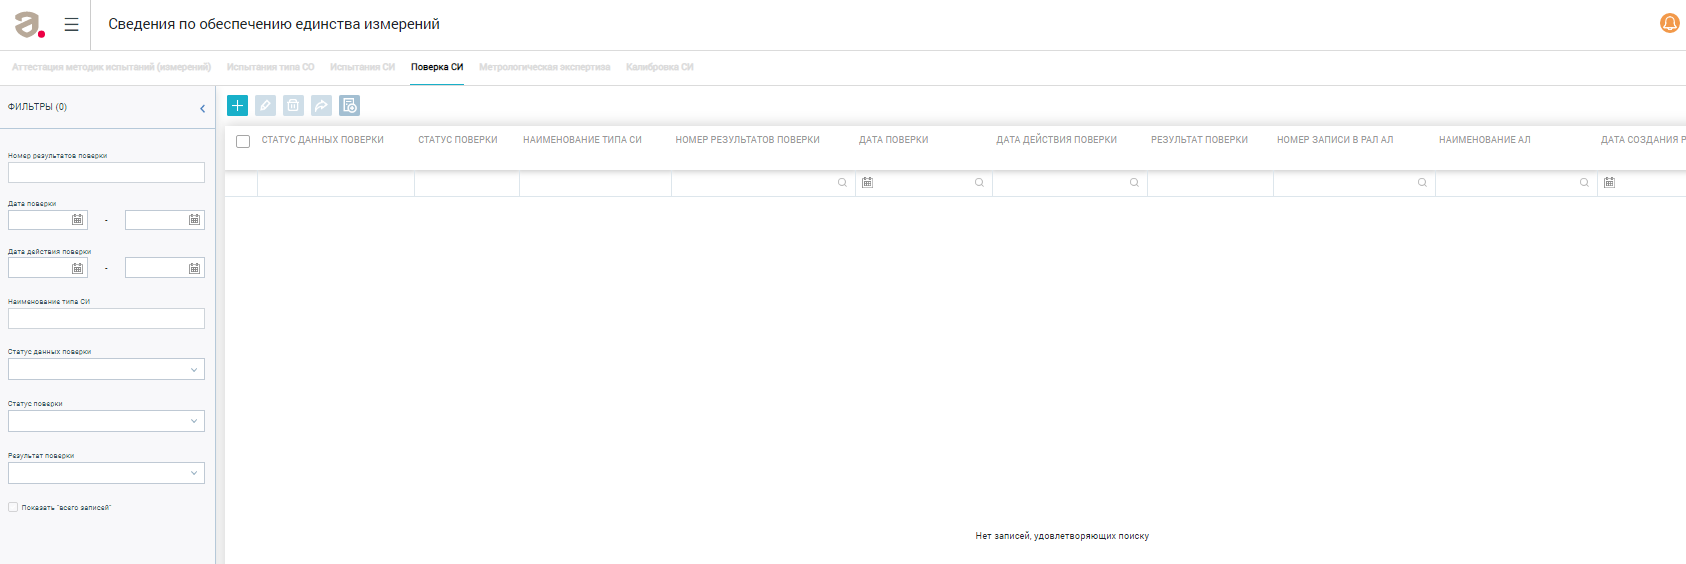Focus the Наименование типа СИ filter field
This screenshot has height=564, width=1686.
tap(106, 319)
